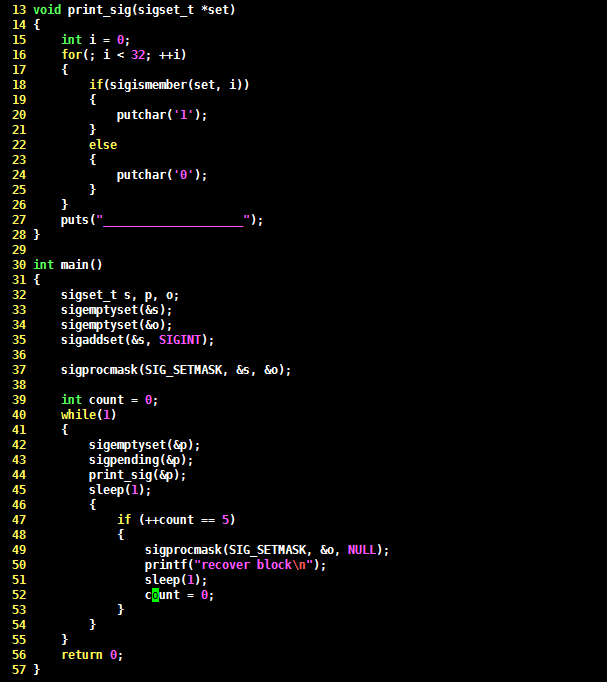
Task: Click line number 29 in the gutter
Action: 19,250
